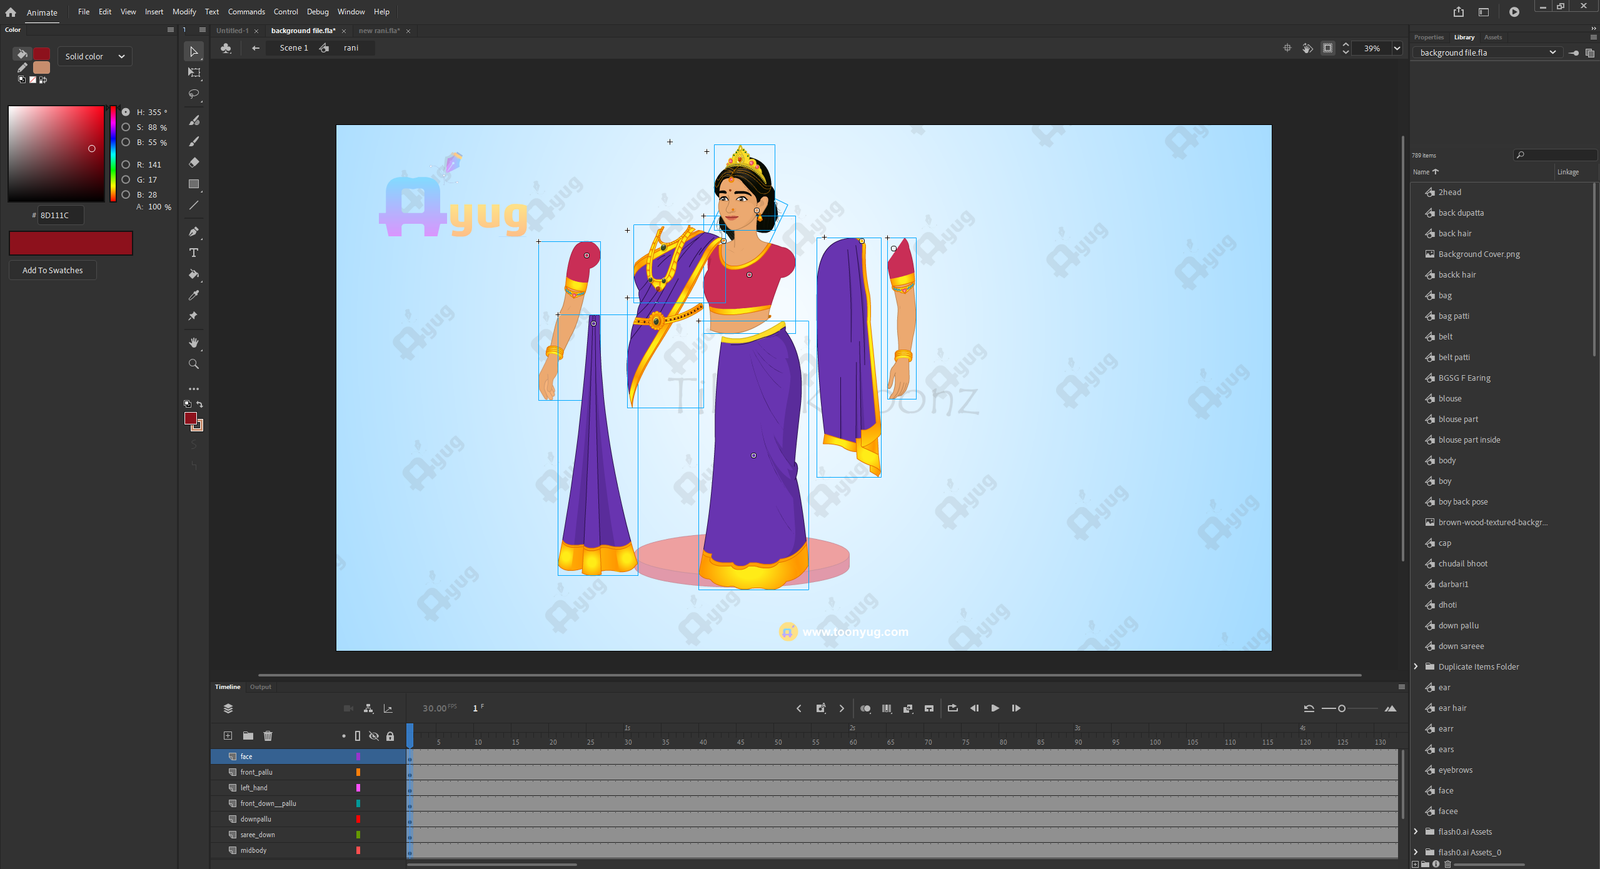
Task: Toggle hide all layers eye icon
Action: pos(374,736)
